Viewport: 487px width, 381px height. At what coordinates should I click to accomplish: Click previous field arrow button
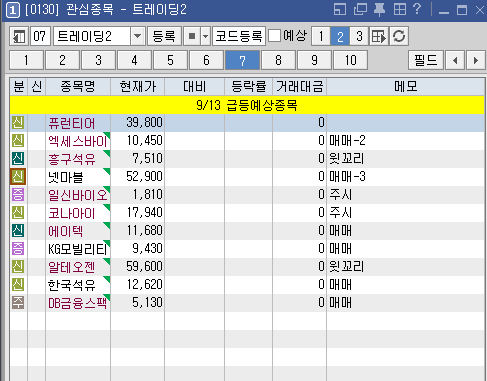click(455, 60)
